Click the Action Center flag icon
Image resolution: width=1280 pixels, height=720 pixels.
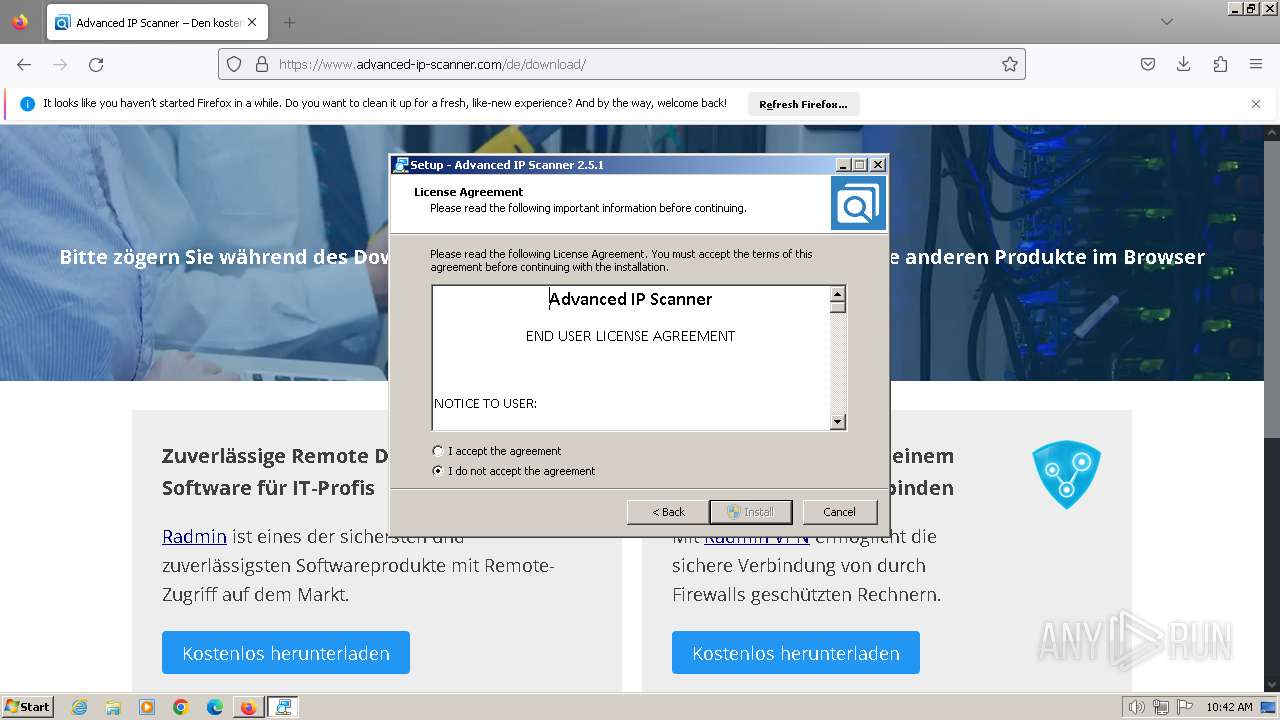coord(1185,707)
